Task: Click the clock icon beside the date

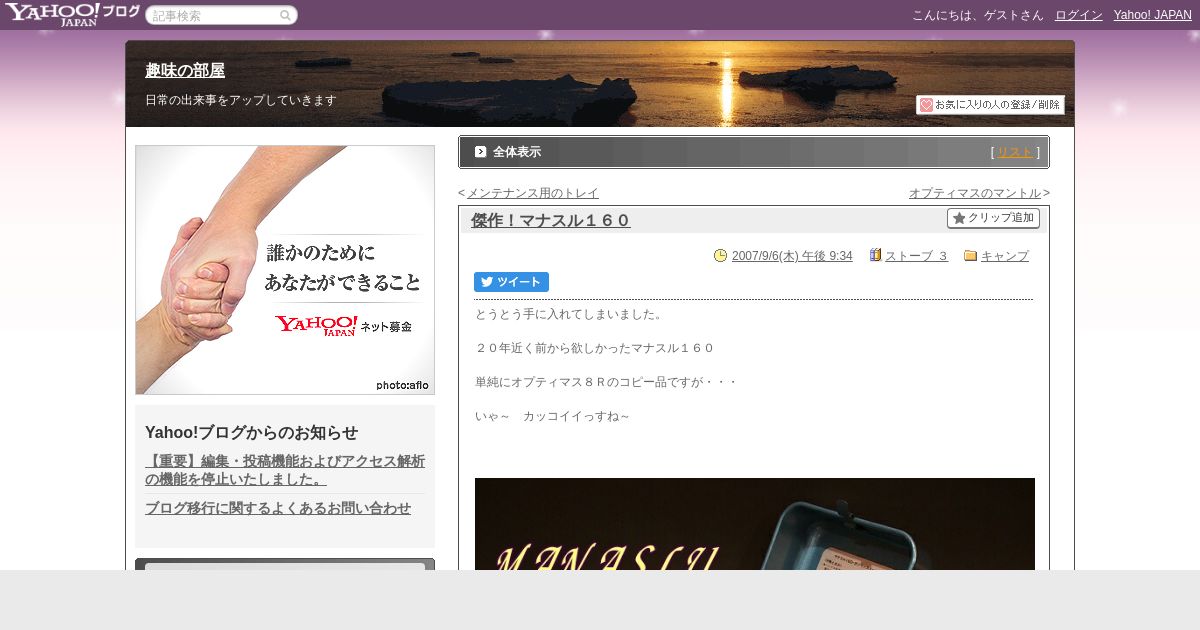Action: (720, 256)
